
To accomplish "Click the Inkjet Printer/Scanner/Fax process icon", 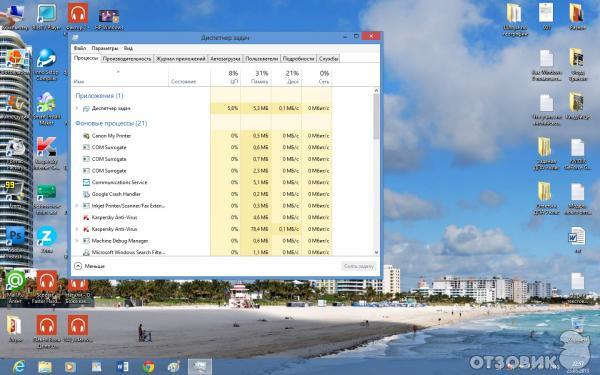I will pos(86,206).
